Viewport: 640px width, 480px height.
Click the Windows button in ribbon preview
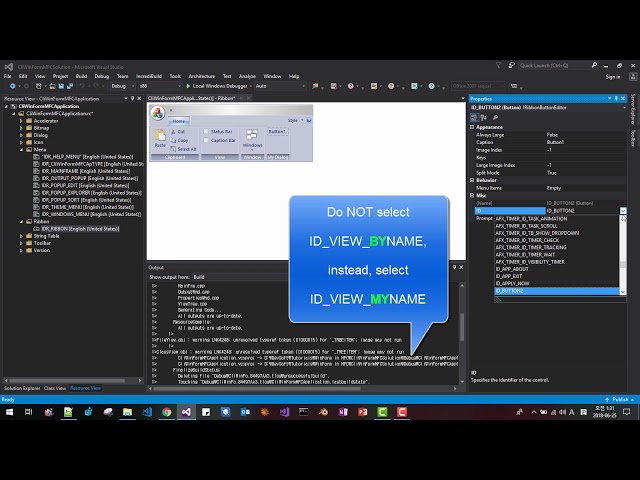point(252,140)
